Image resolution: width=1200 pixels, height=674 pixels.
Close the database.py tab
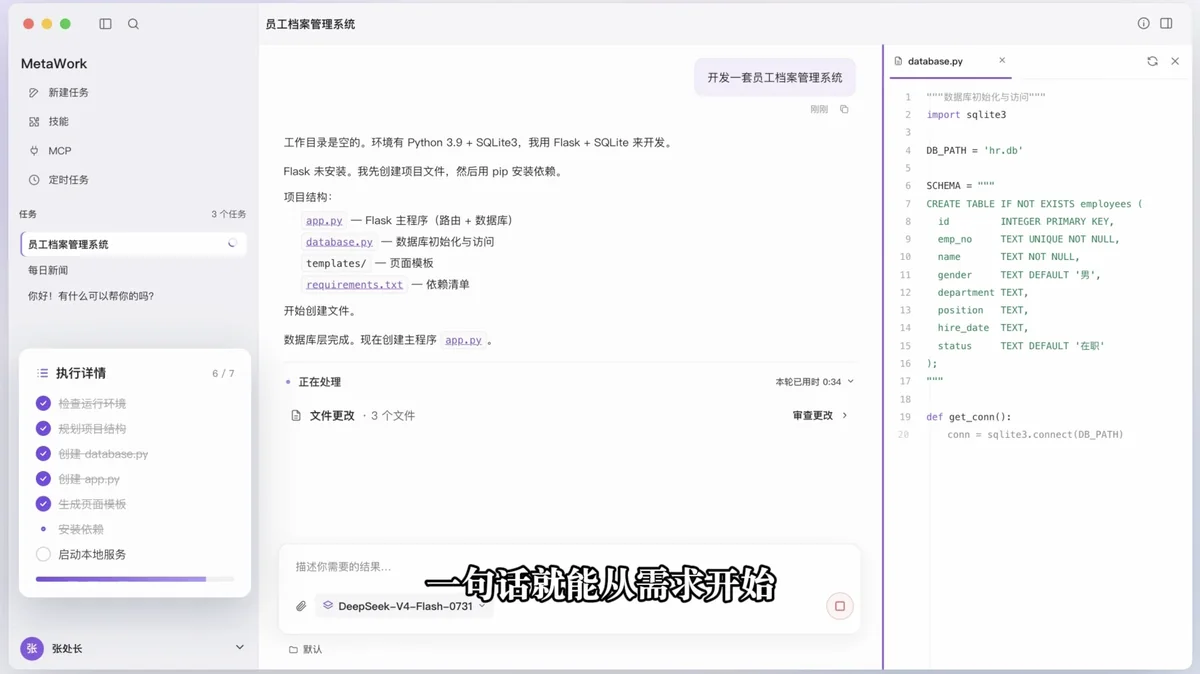[1002, 61]
